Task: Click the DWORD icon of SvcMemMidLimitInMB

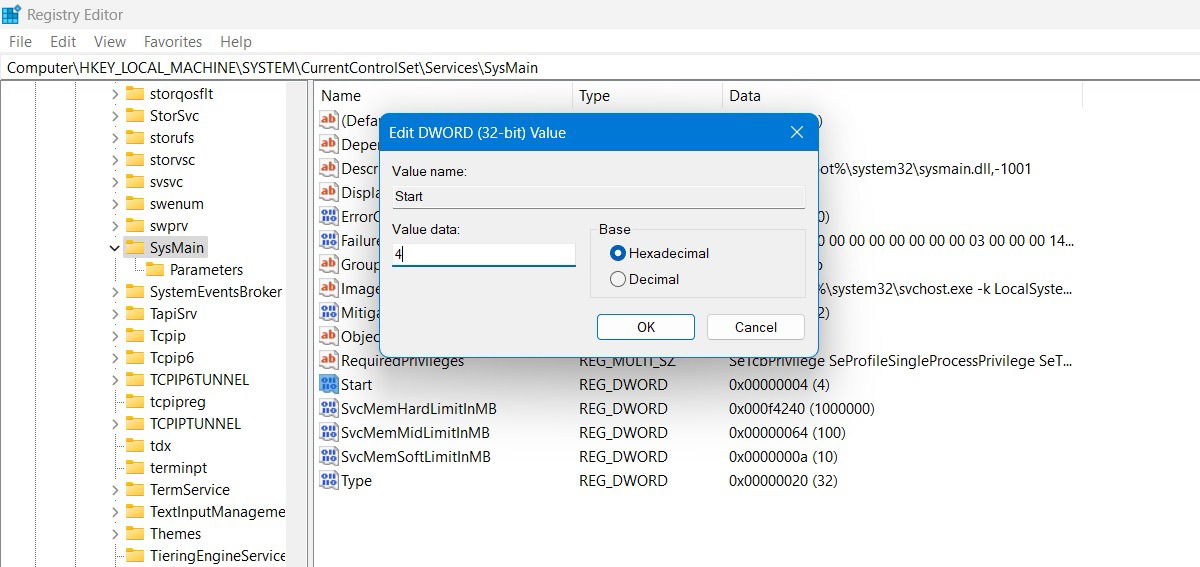Action: point(328,432)
